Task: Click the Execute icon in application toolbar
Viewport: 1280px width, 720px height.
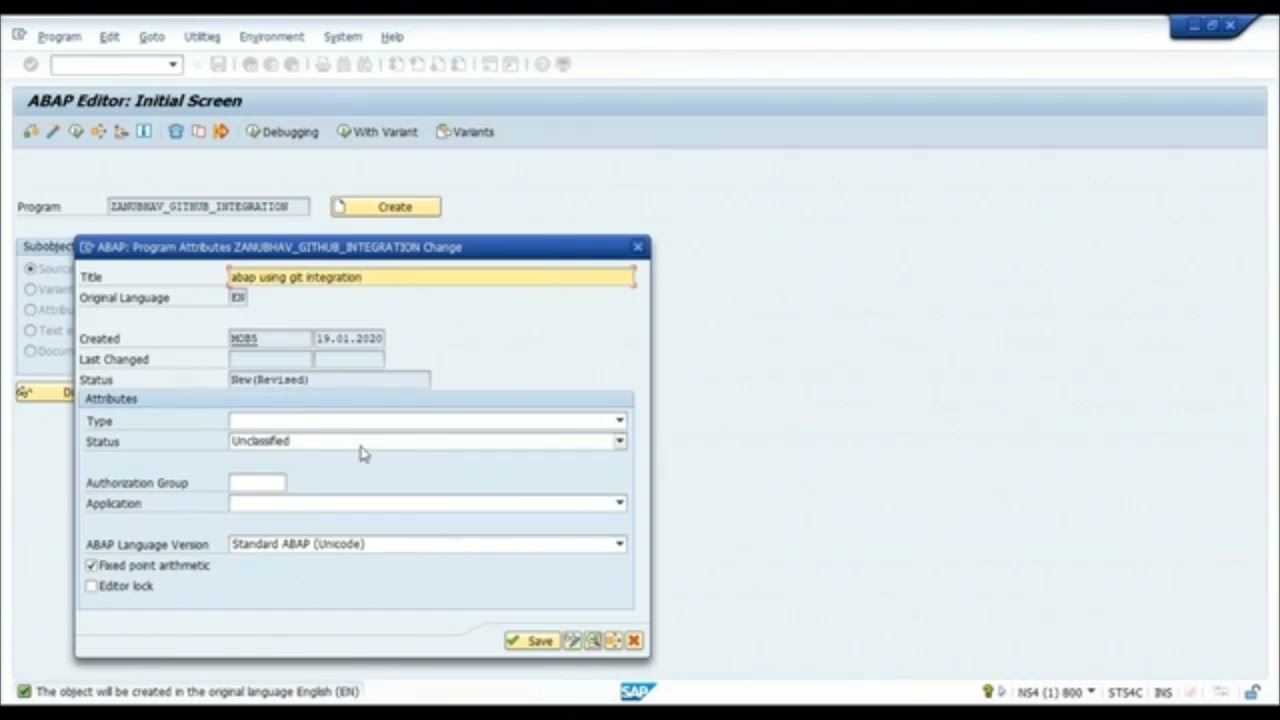Action: tap(76, 131)
